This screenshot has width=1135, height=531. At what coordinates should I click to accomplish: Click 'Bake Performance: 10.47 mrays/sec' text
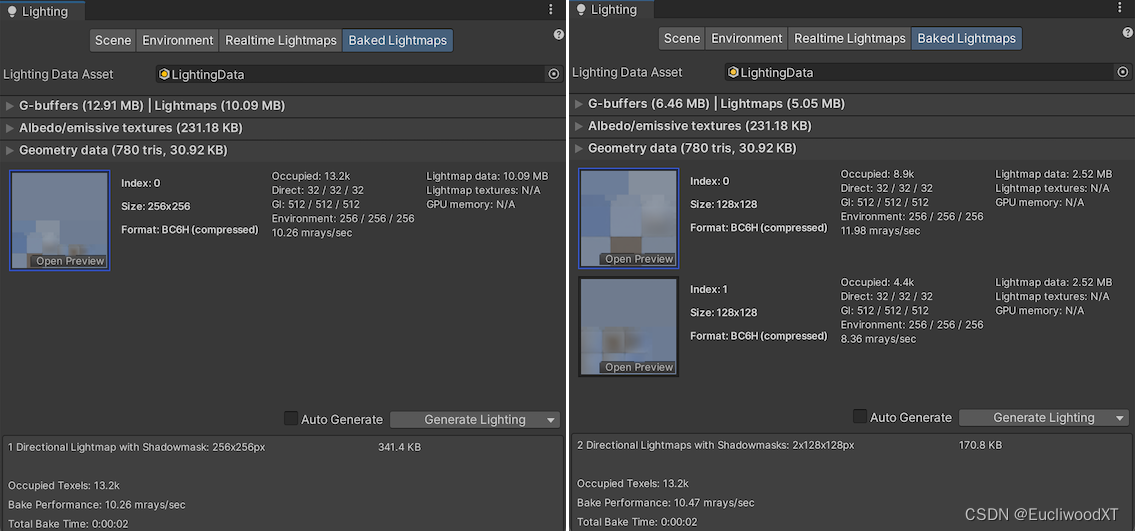[x=666, y=503]
